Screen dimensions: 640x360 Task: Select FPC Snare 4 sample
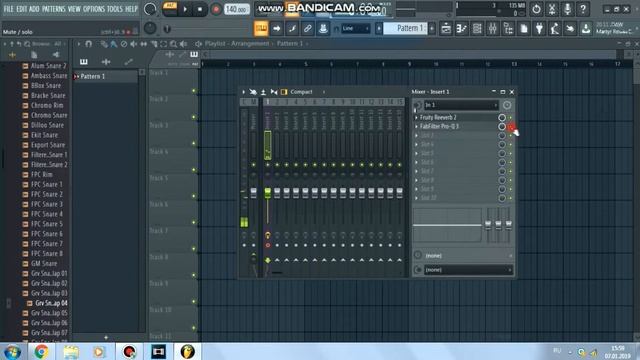coord(47,214)
